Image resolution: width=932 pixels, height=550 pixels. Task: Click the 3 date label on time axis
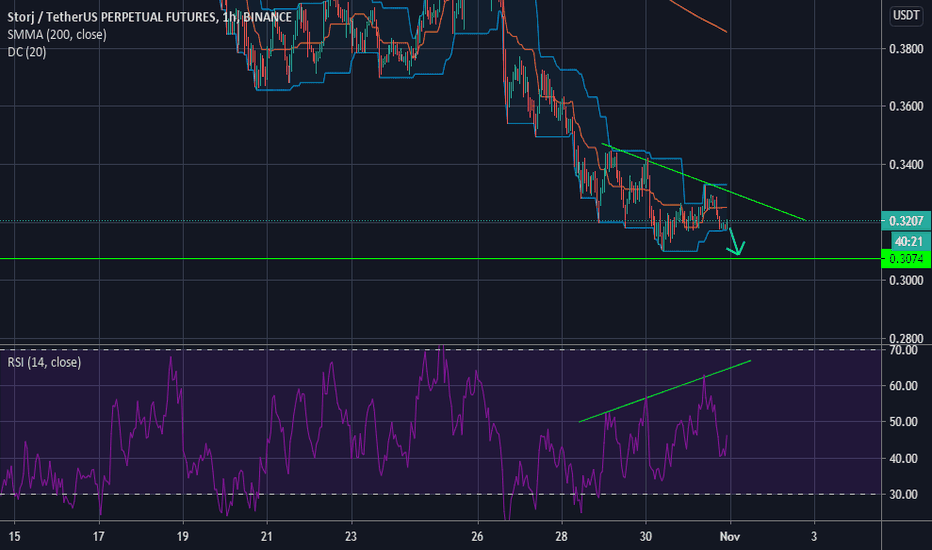click(814, 536)
